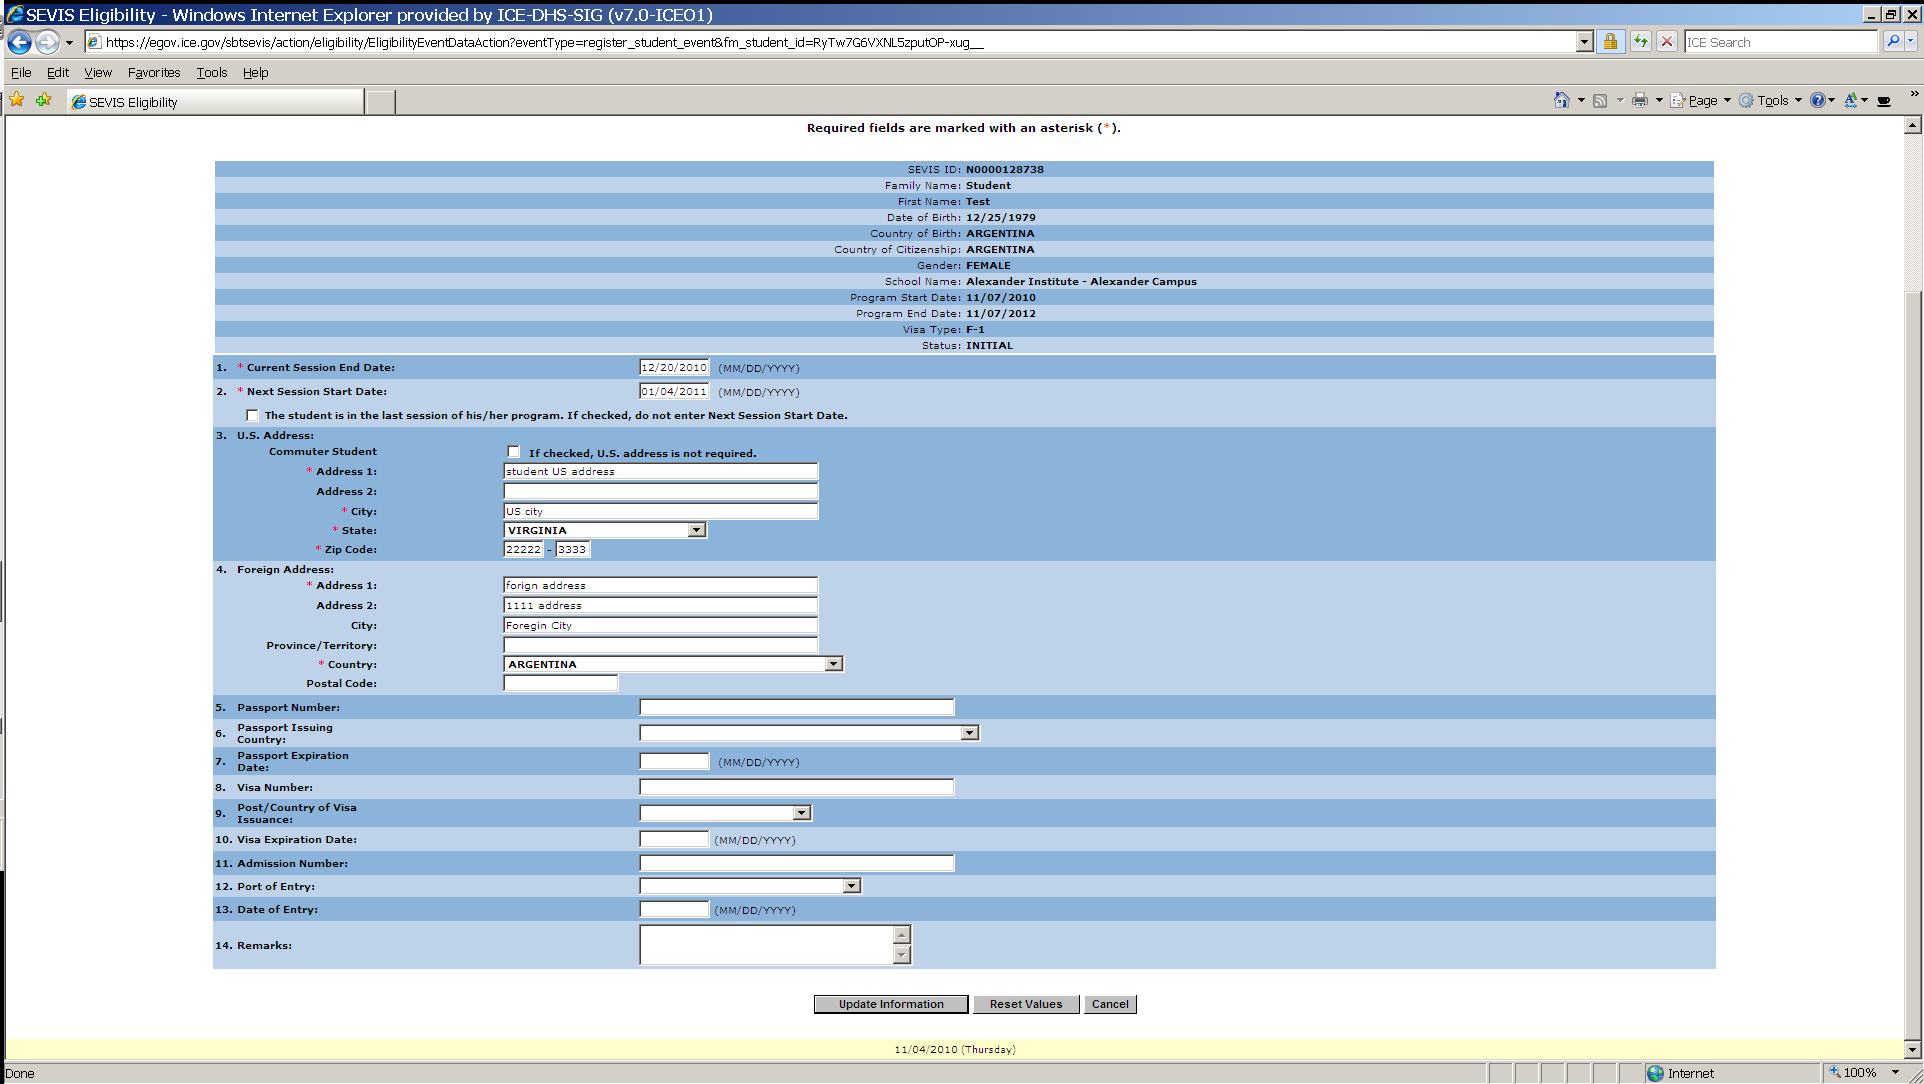Viewport: 1924px width, 1084px height.
Task: Open the Favorites menu
Action: (x=154, y=72)
